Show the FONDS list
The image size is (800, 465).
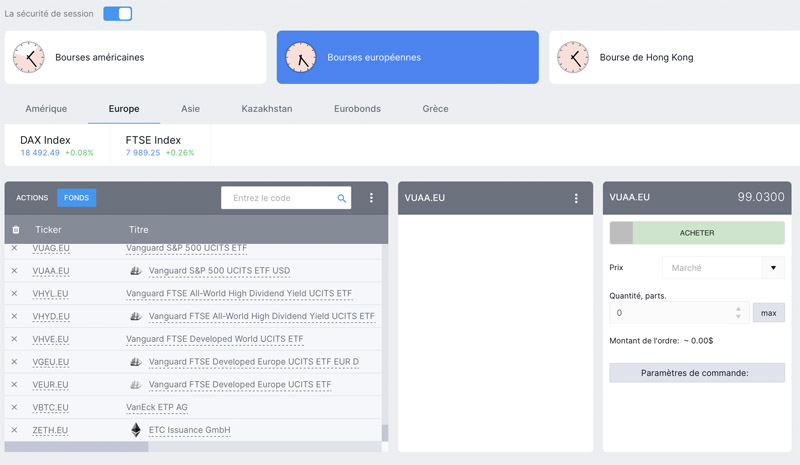[77, 198]
